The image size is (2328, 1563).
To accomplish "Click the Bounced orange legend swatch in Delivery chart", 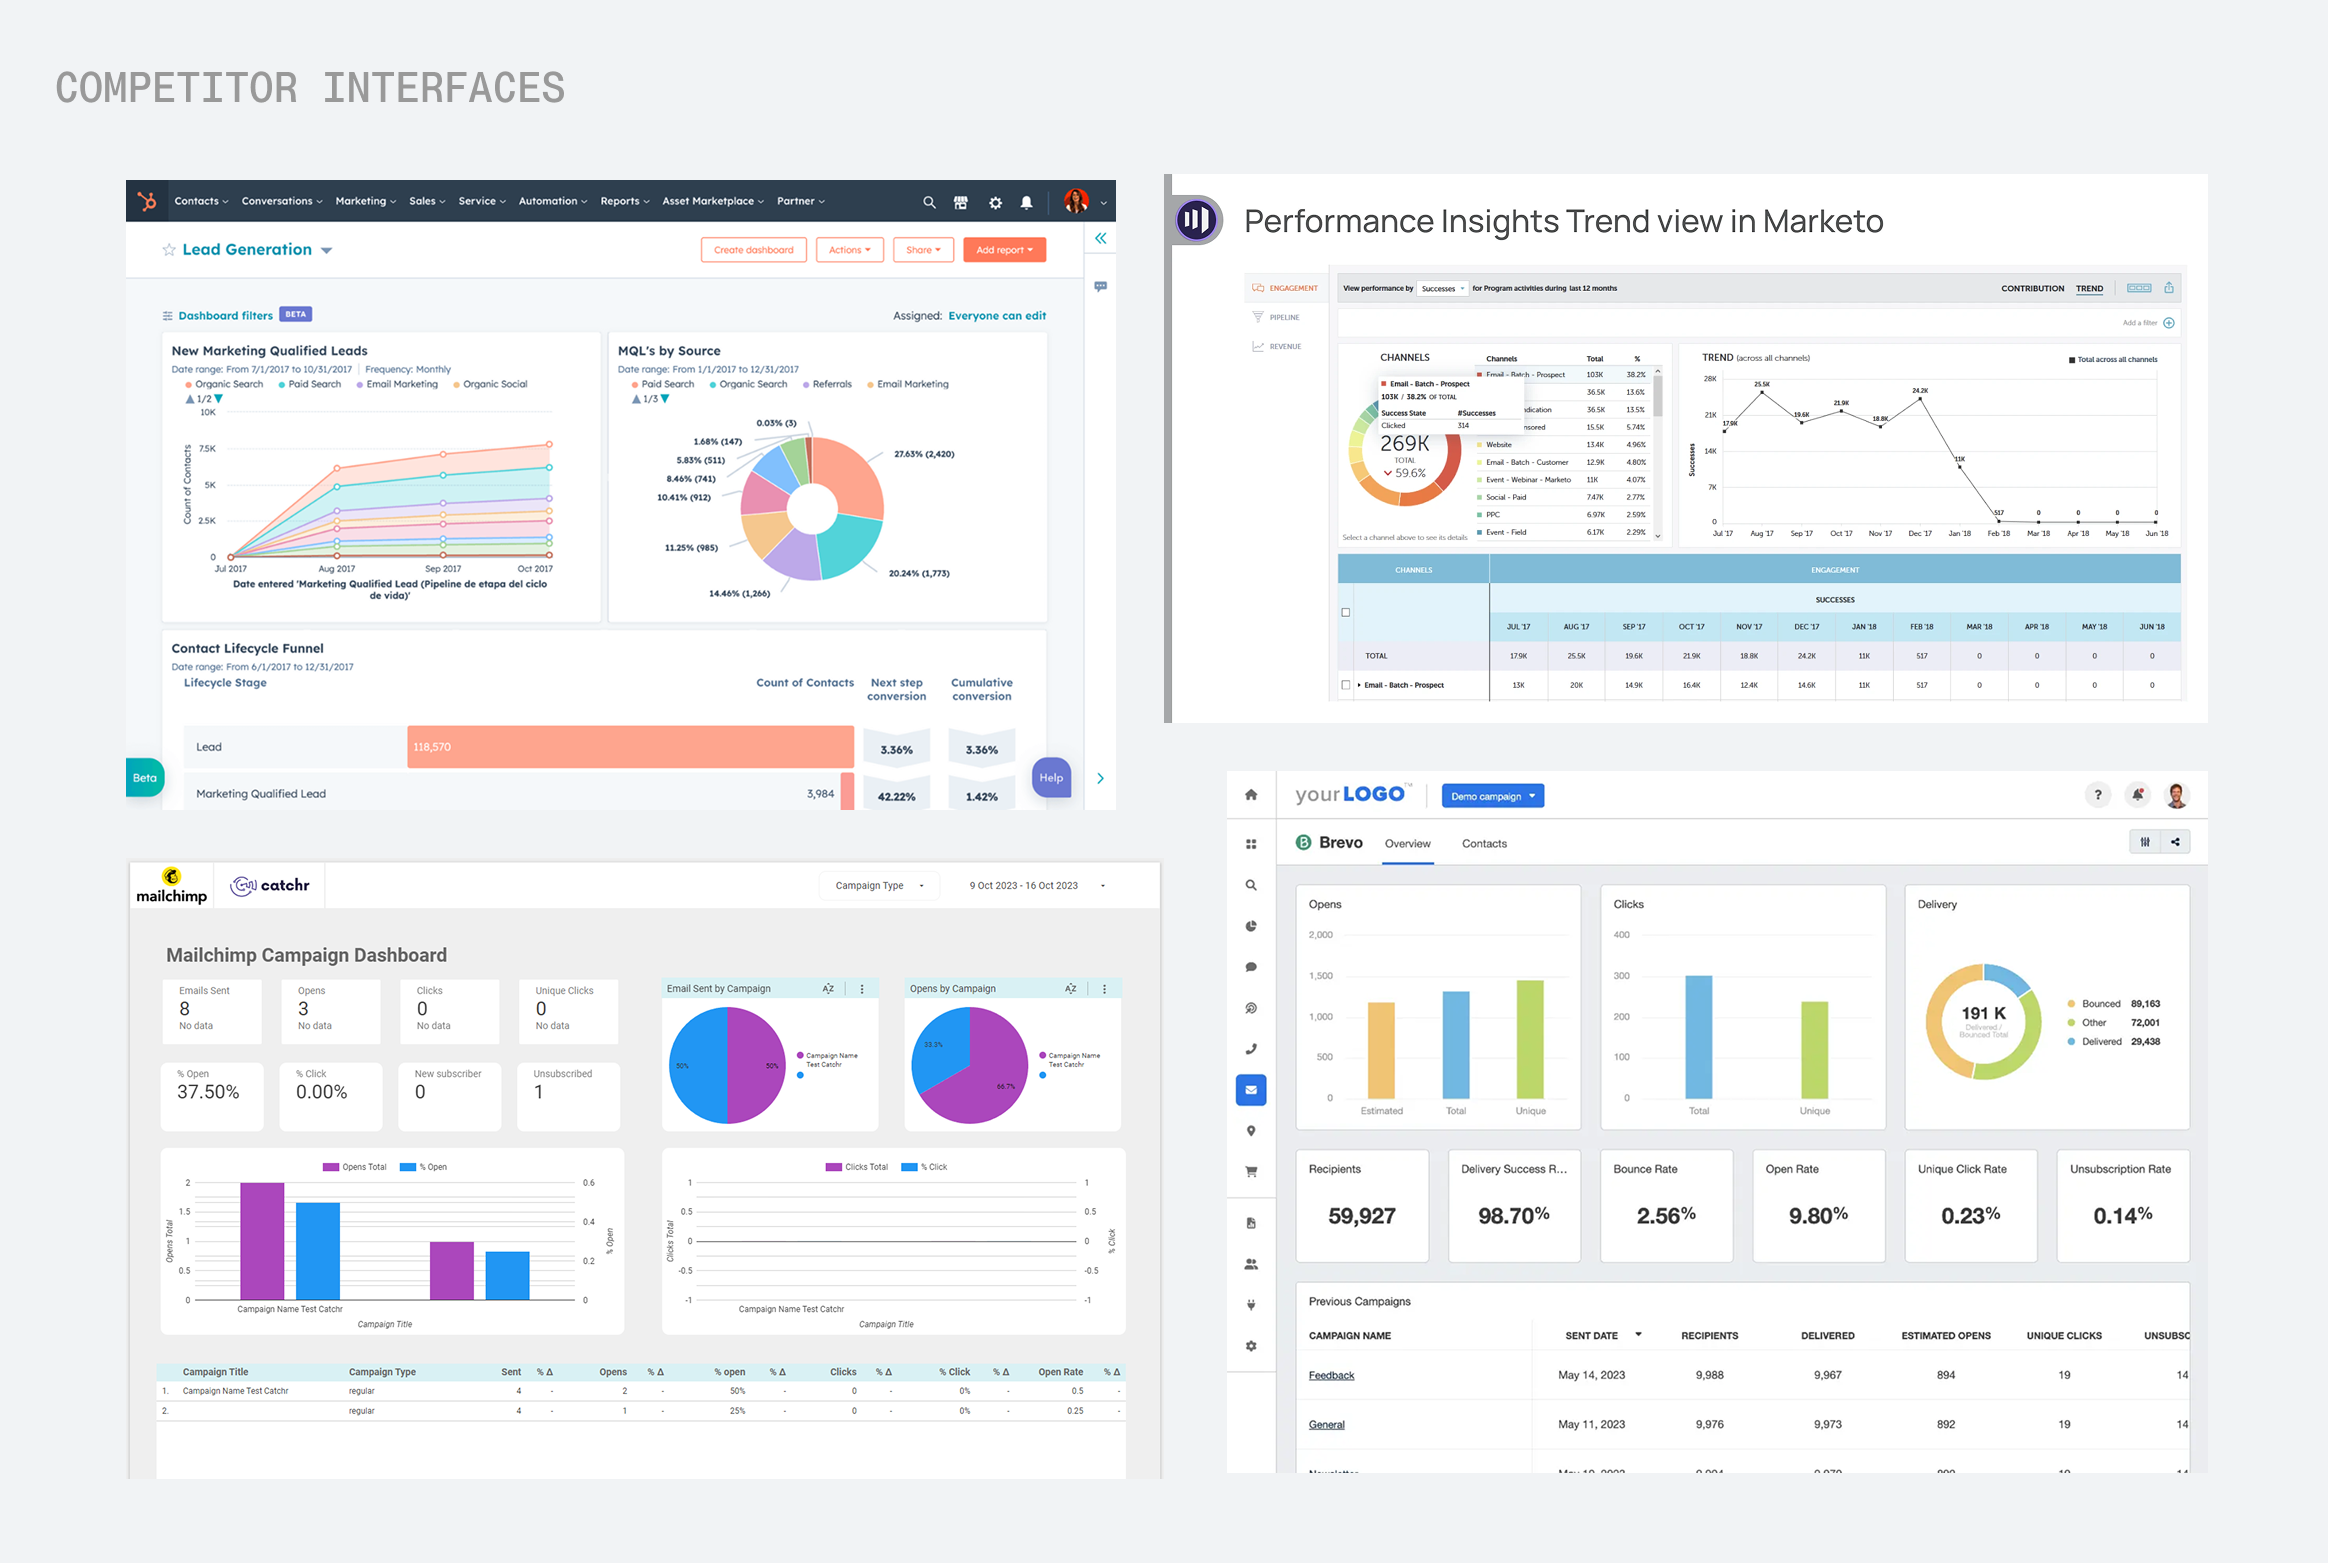I will (2069, 1003).
